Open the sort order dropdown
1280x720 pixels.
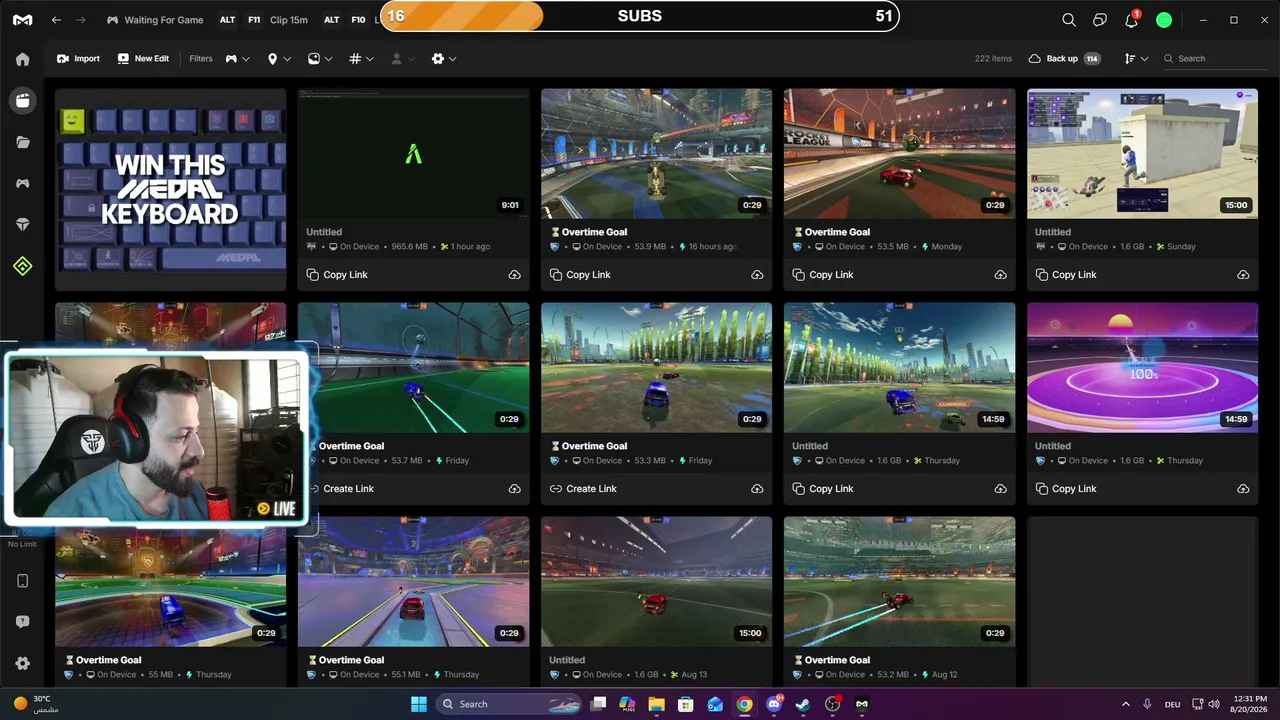(1136, 59)
